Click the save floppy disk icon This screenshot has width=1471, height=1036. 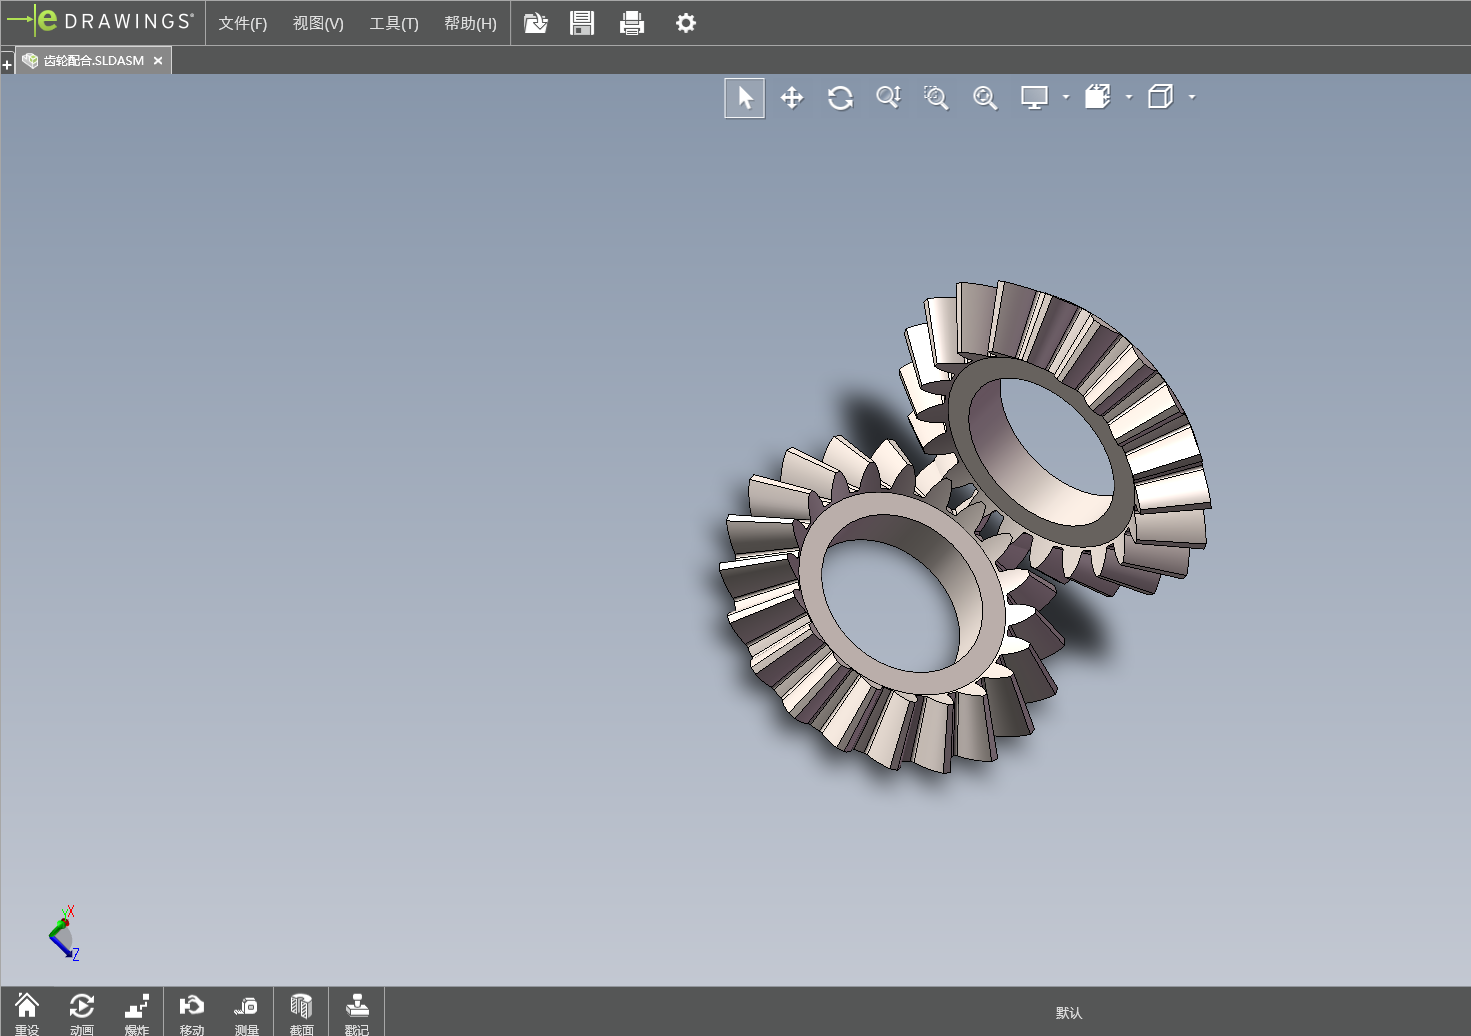point(582,23)
